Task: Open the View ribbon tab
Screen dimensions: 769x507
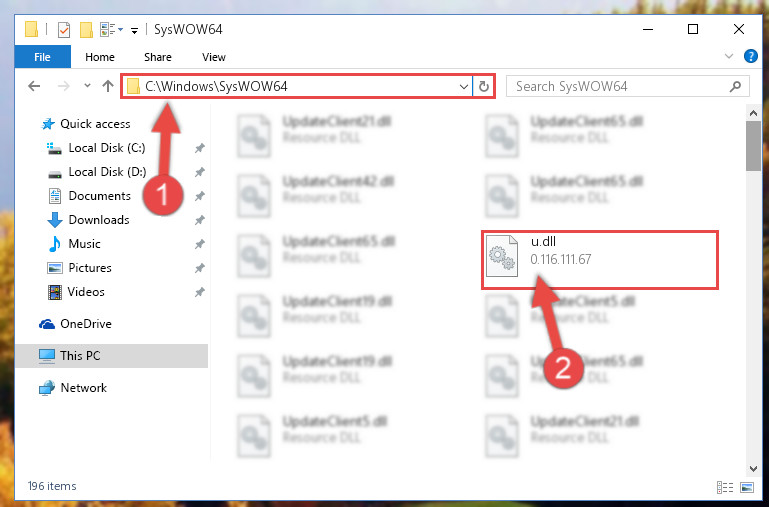Action: click(214, 57)
